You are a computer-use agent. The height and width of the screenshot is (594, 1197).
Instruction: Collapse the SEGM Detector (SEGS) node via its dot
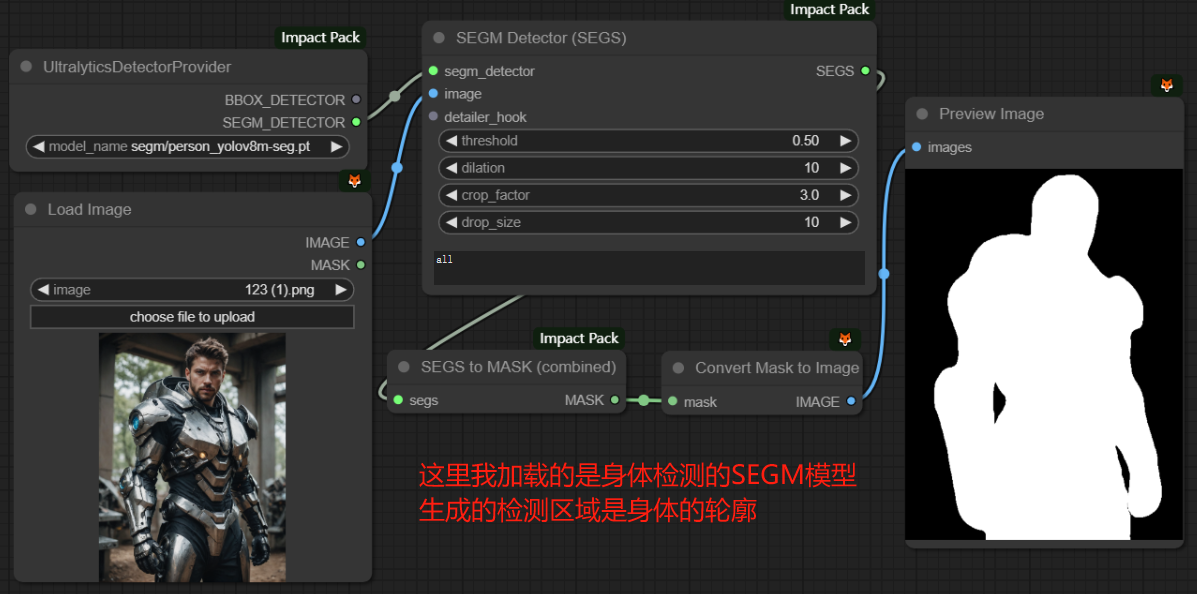pos(439,38)
